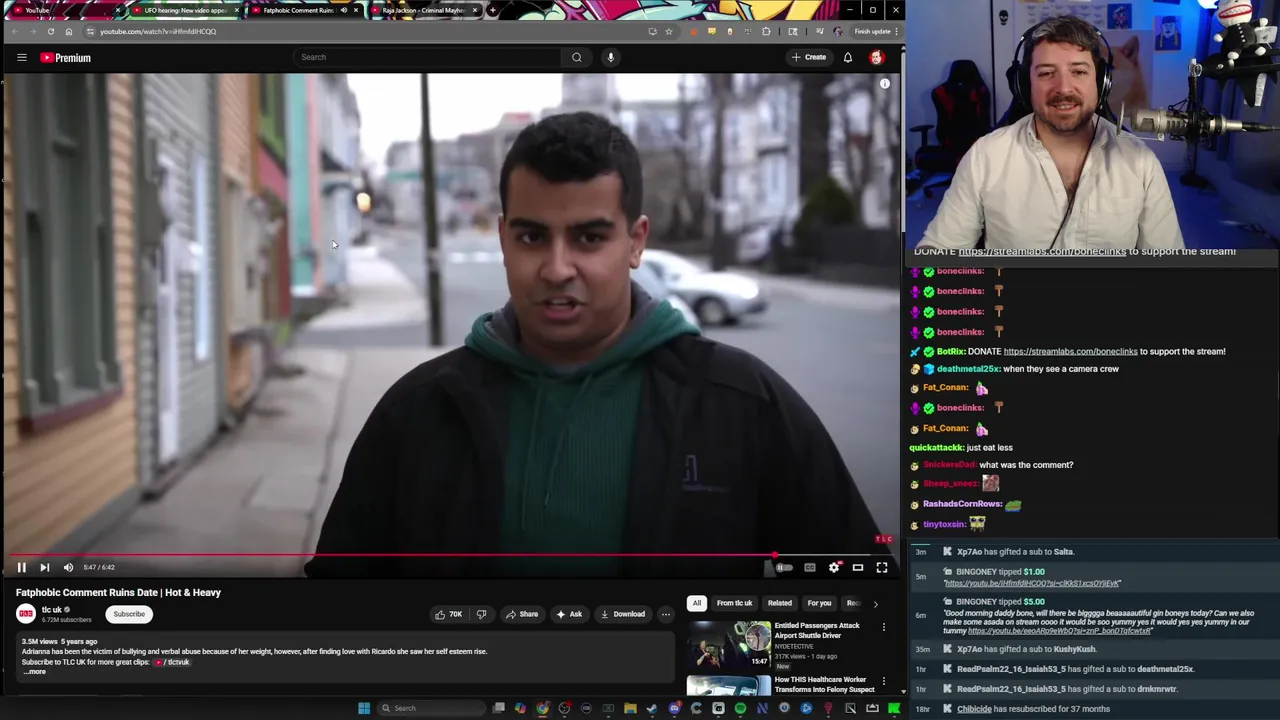
Task: Expand description with ...more
Action: coord(34,672)
